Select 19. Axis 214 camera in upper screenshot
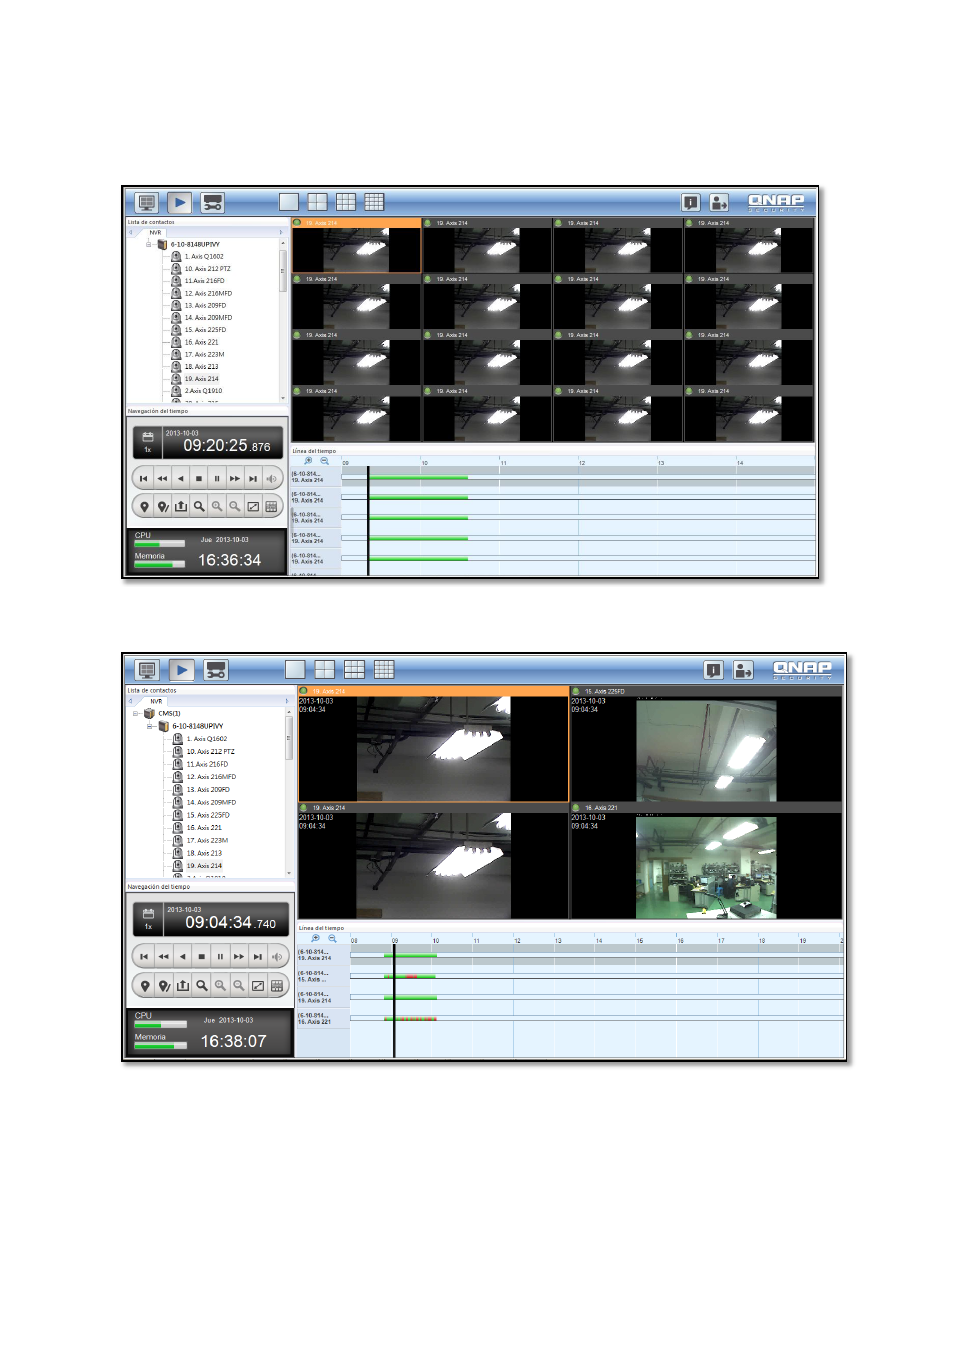This screenshot has width=954, height=1349. [x=201, y=379]
